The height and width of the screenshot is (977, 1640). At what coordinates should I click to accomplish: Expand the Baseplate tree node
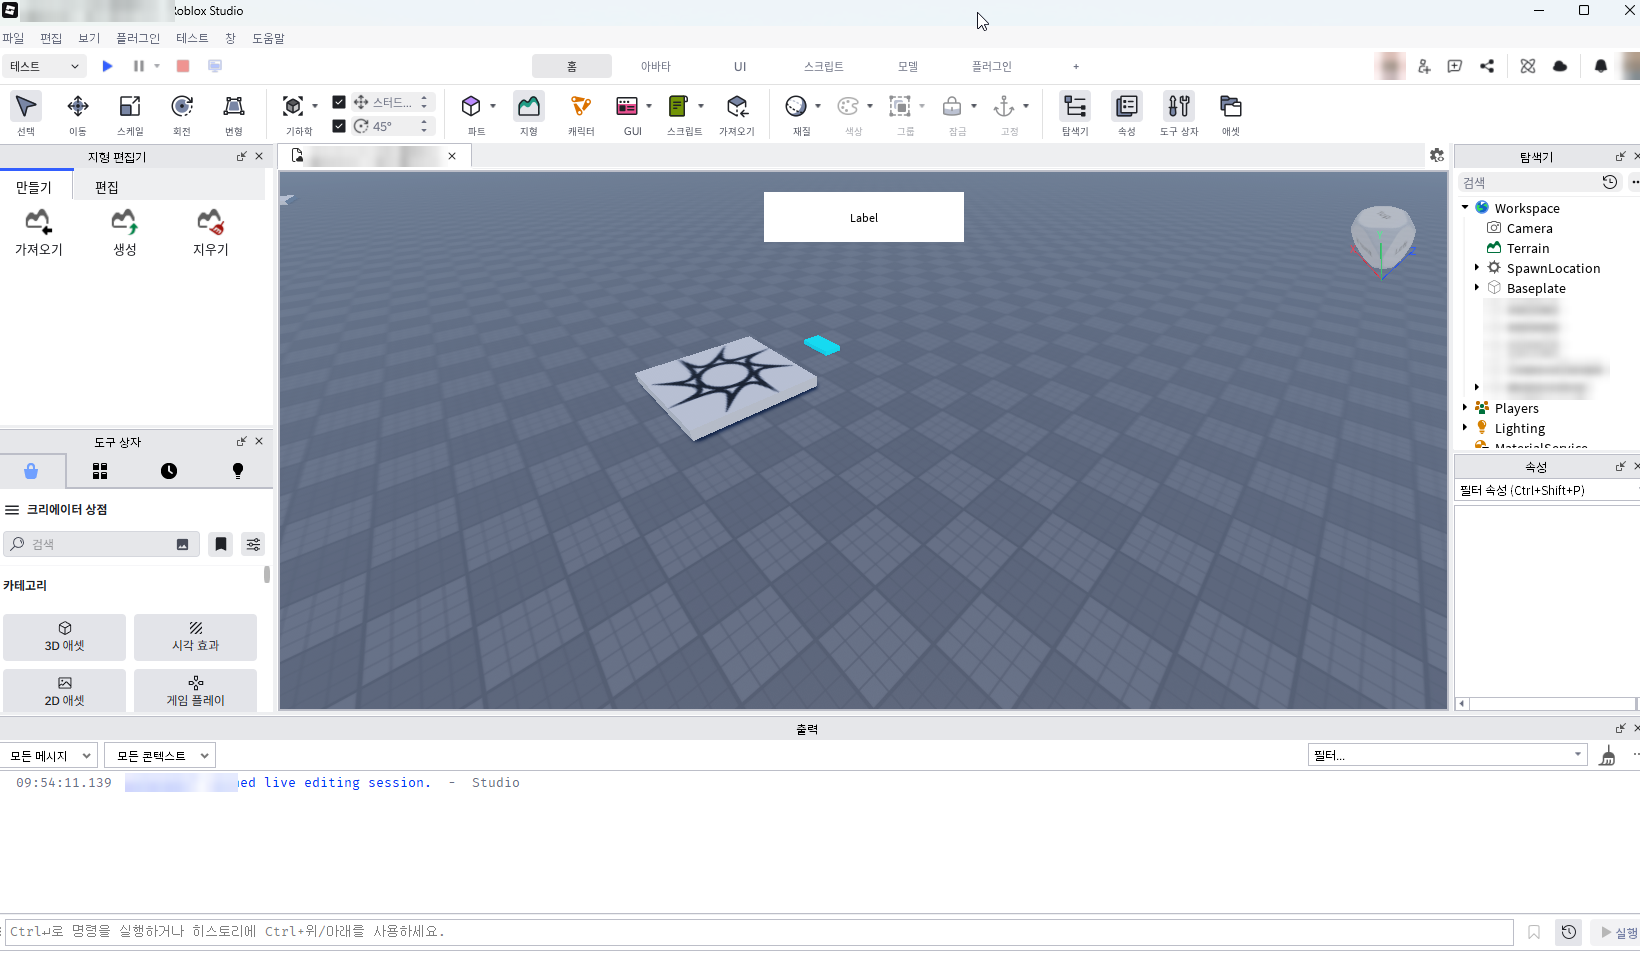point(1477,288)
